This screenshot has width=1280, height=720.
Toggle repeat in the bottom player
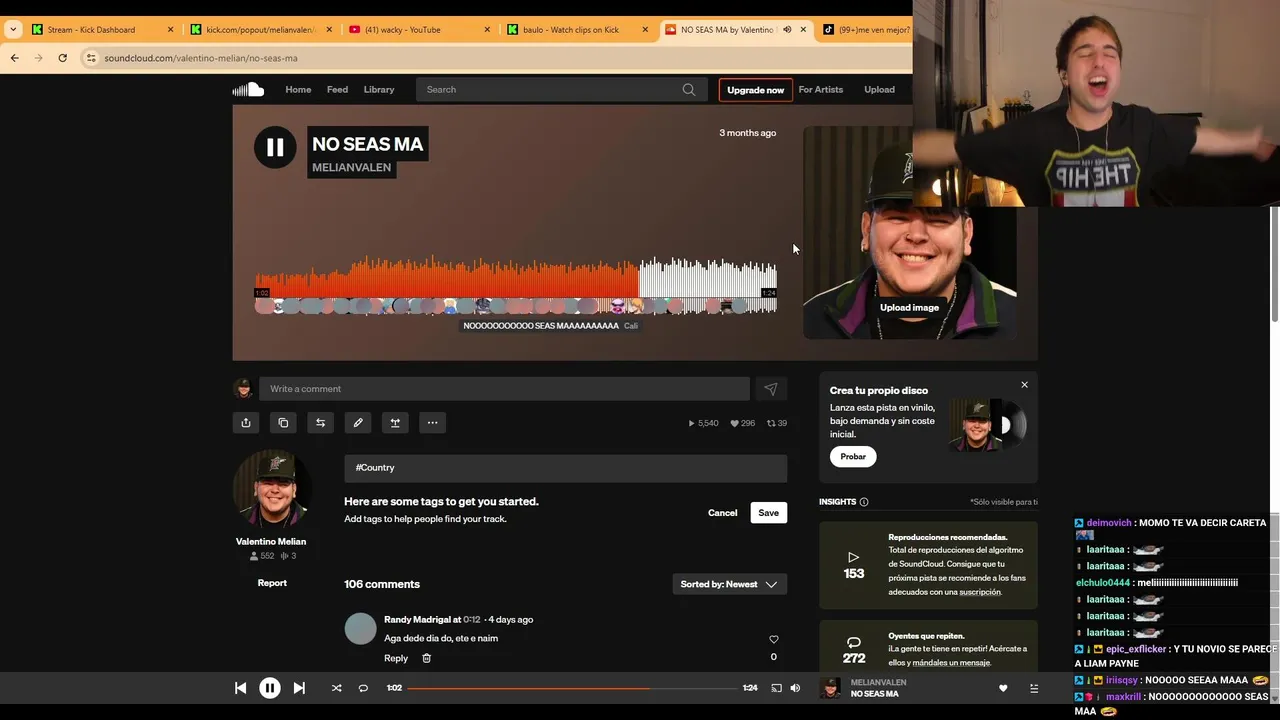coord(363,688)
